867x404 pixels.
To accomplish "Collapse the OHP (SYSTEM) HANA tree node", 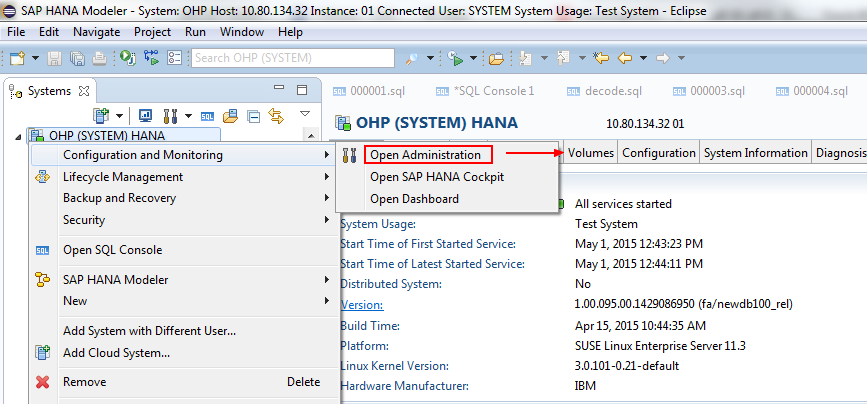I will pyautogui.click(x=19, y=136).
